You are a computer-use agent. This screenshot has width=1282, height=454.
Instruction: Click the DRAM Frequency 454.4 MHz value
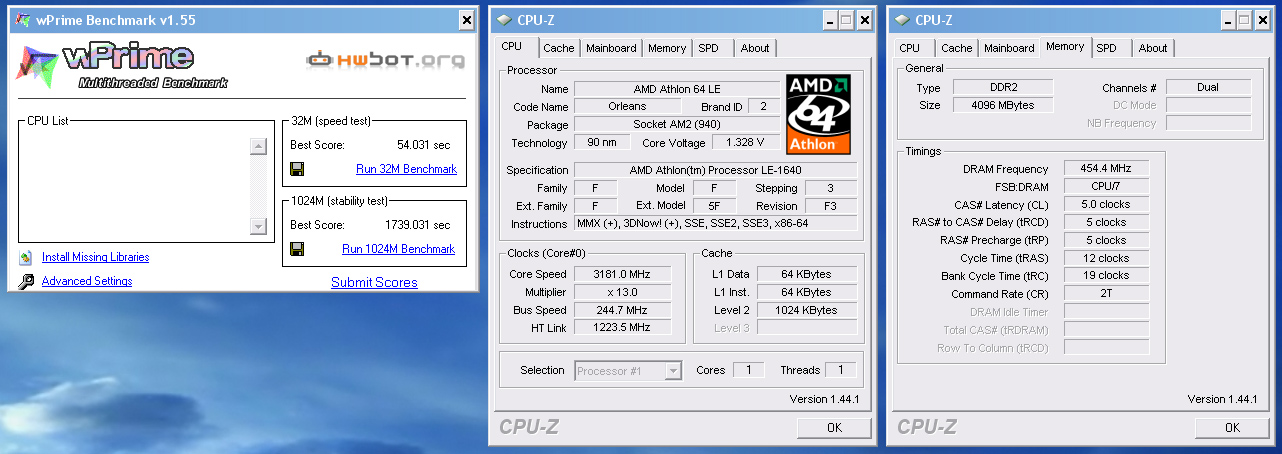pos(1106,169)
